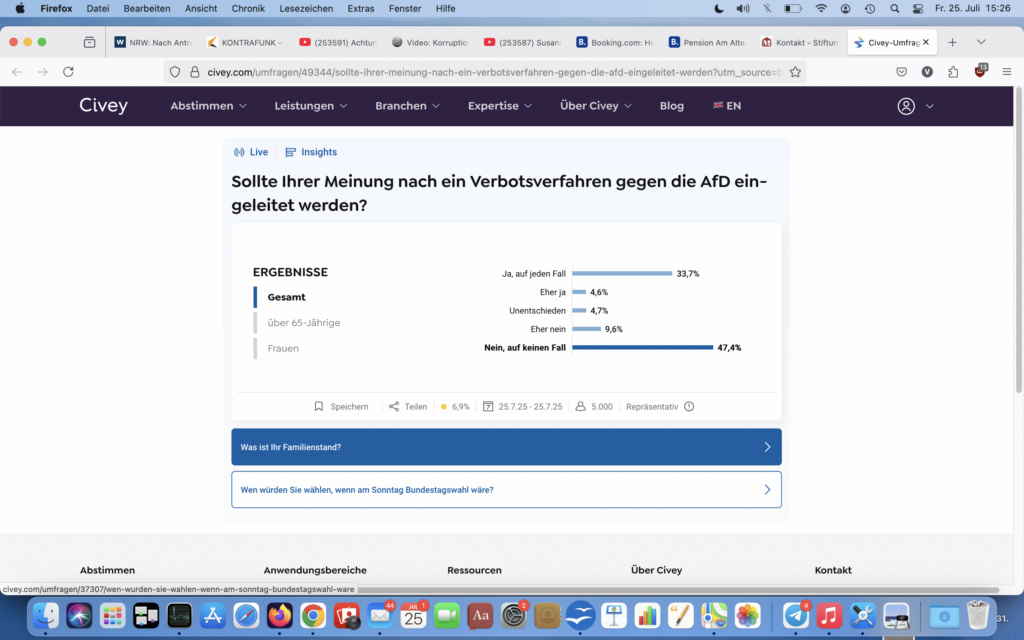Click the 47,4% Nein bar
The height and width of the screenshot is (640, 1024).
tap(642, 348)
